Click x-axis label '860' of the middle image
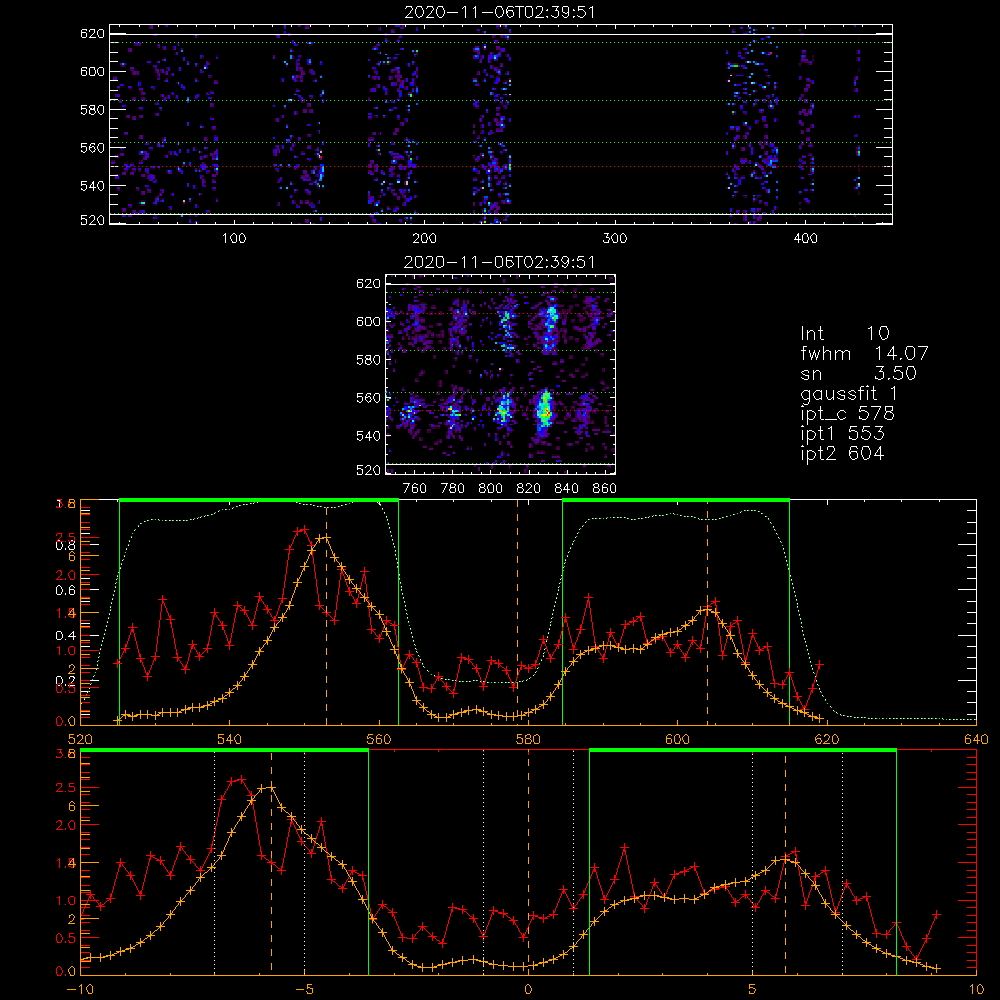Image resolution: width=1000 pixels, height=1000 pixels. coord(605,489)
